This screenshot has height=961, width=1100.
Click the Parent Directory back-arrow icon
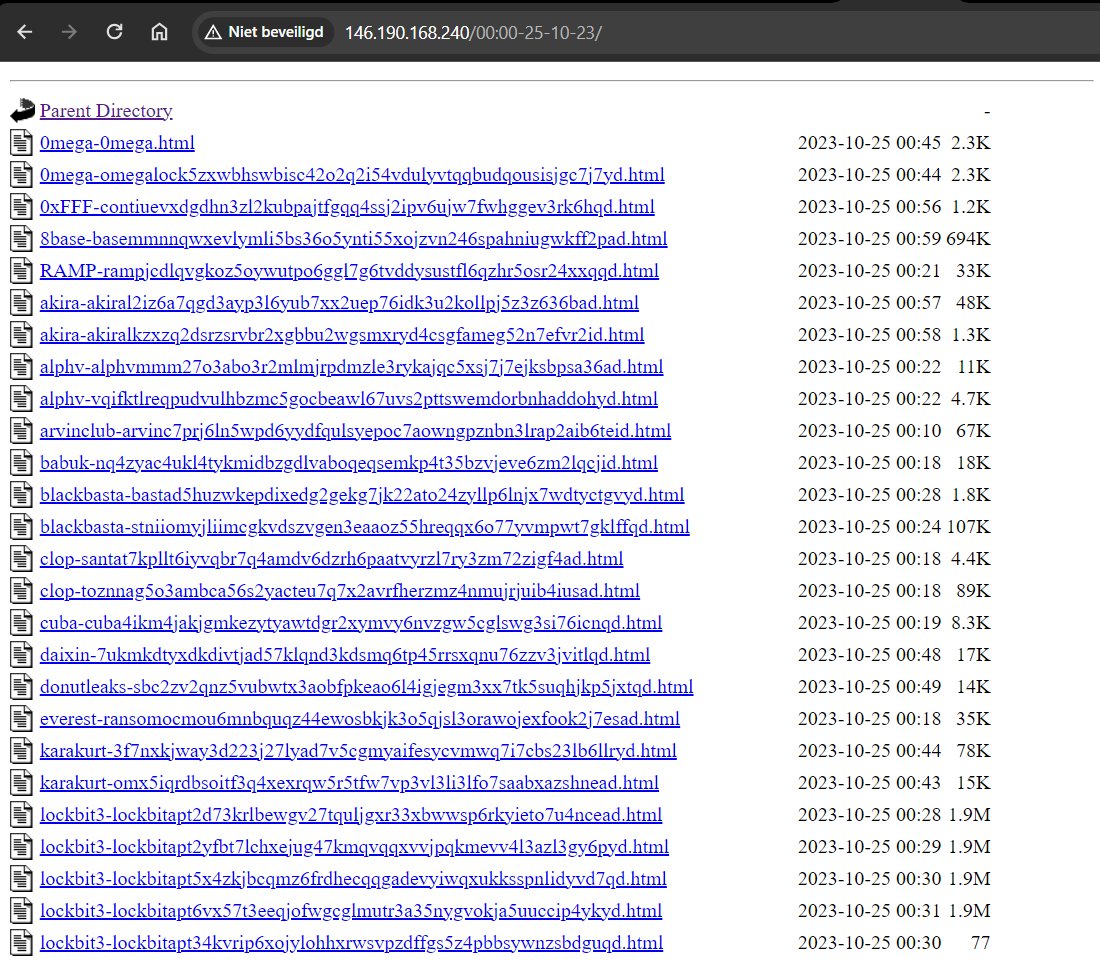click(x=22, y=111)
